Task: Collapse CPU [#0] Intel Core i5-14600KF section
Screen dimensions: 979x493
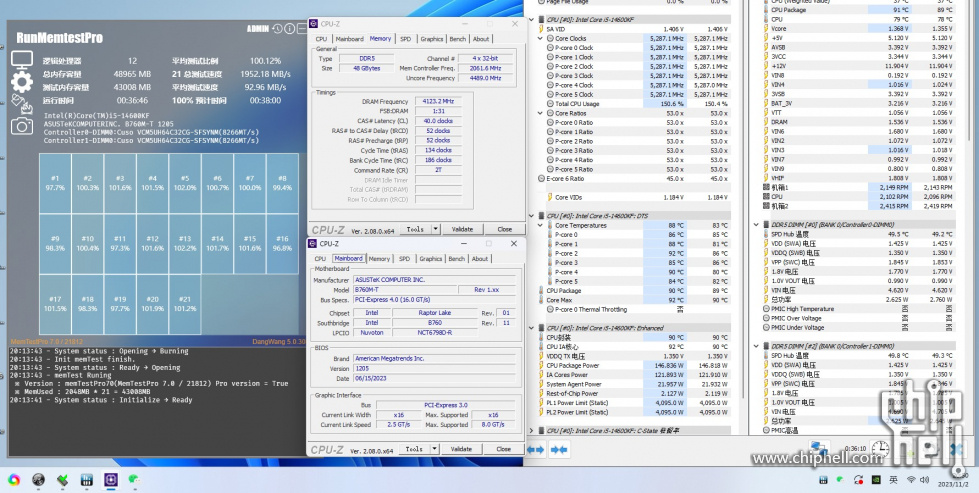Action: point(532,19)
